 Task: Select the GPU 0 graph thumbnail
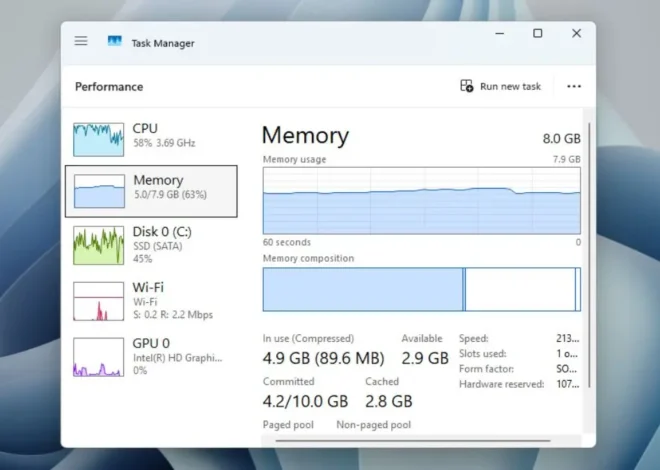point(98,357)
